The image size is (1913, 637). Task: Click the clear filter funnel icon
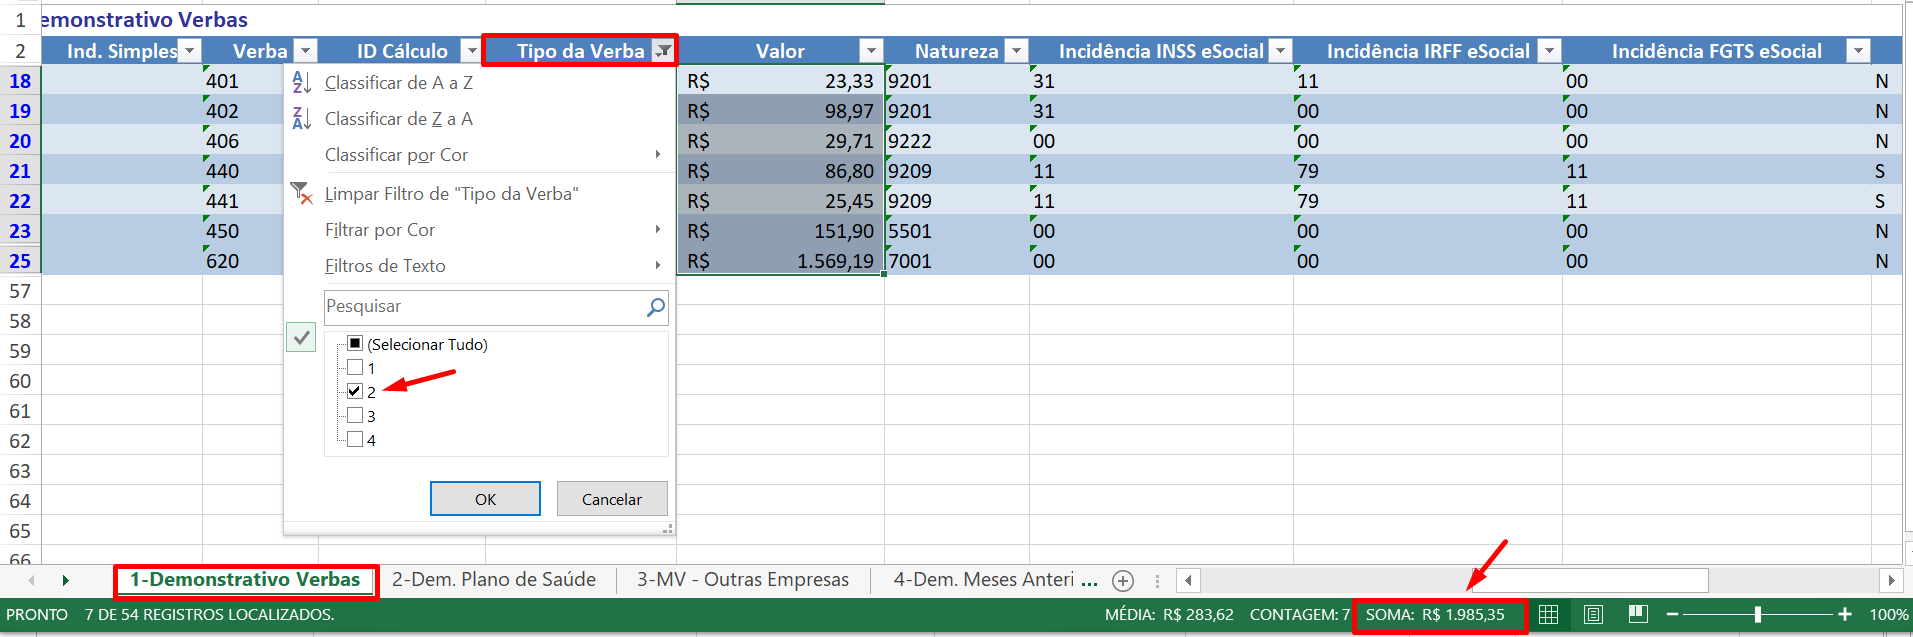click(301, 193)
